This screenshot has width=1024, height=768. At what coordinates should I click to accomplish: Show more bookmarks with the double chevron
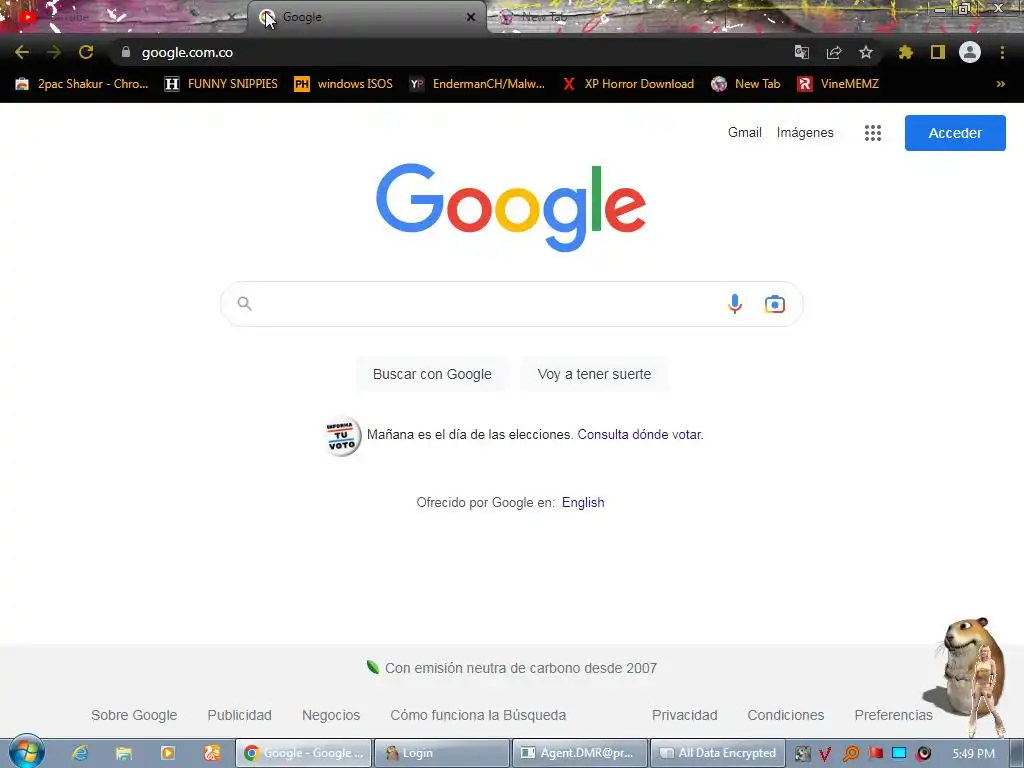click(x=1000, y=84)
